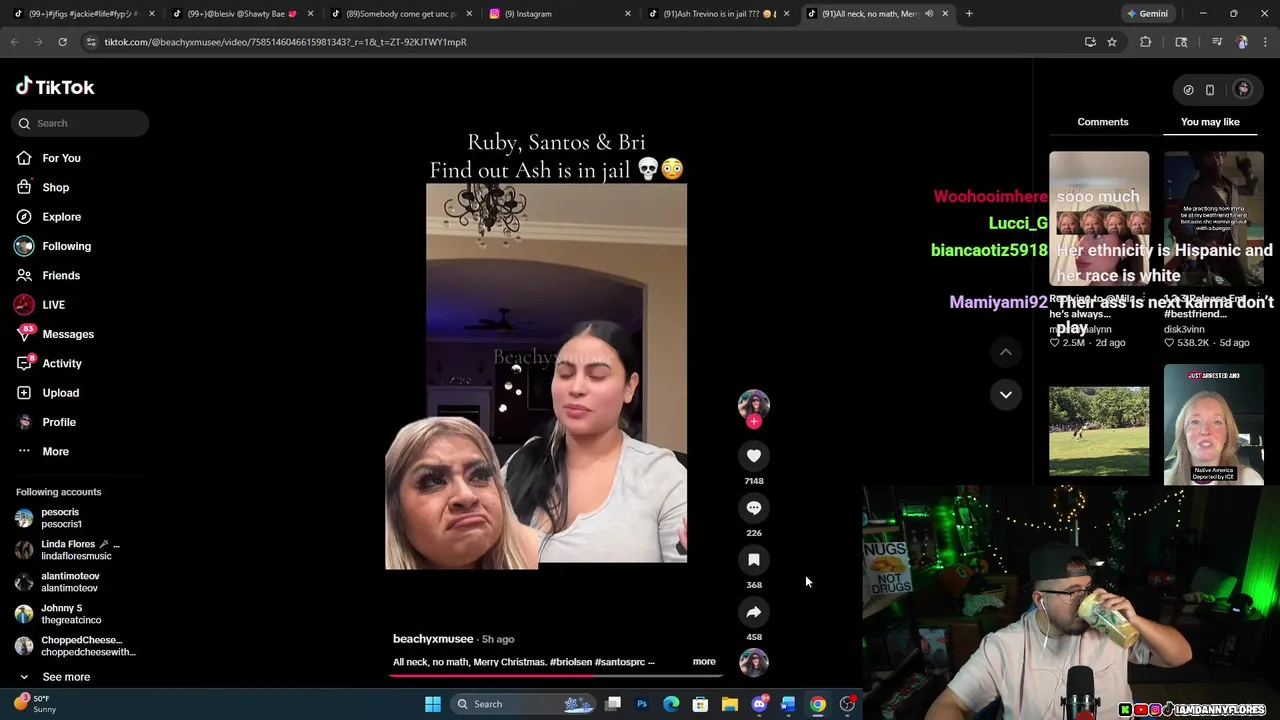Switch to the Comments tab
Viewport: 1280px width, 720px height.
[1102, 122]
